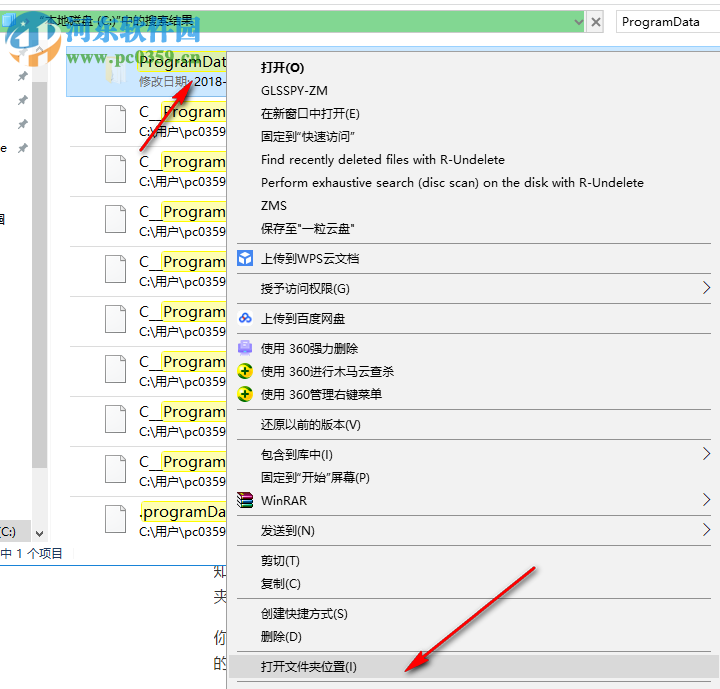Choose 保存至"一粒云盘"
Screen dimensions: 720x689
click(307, 228)
